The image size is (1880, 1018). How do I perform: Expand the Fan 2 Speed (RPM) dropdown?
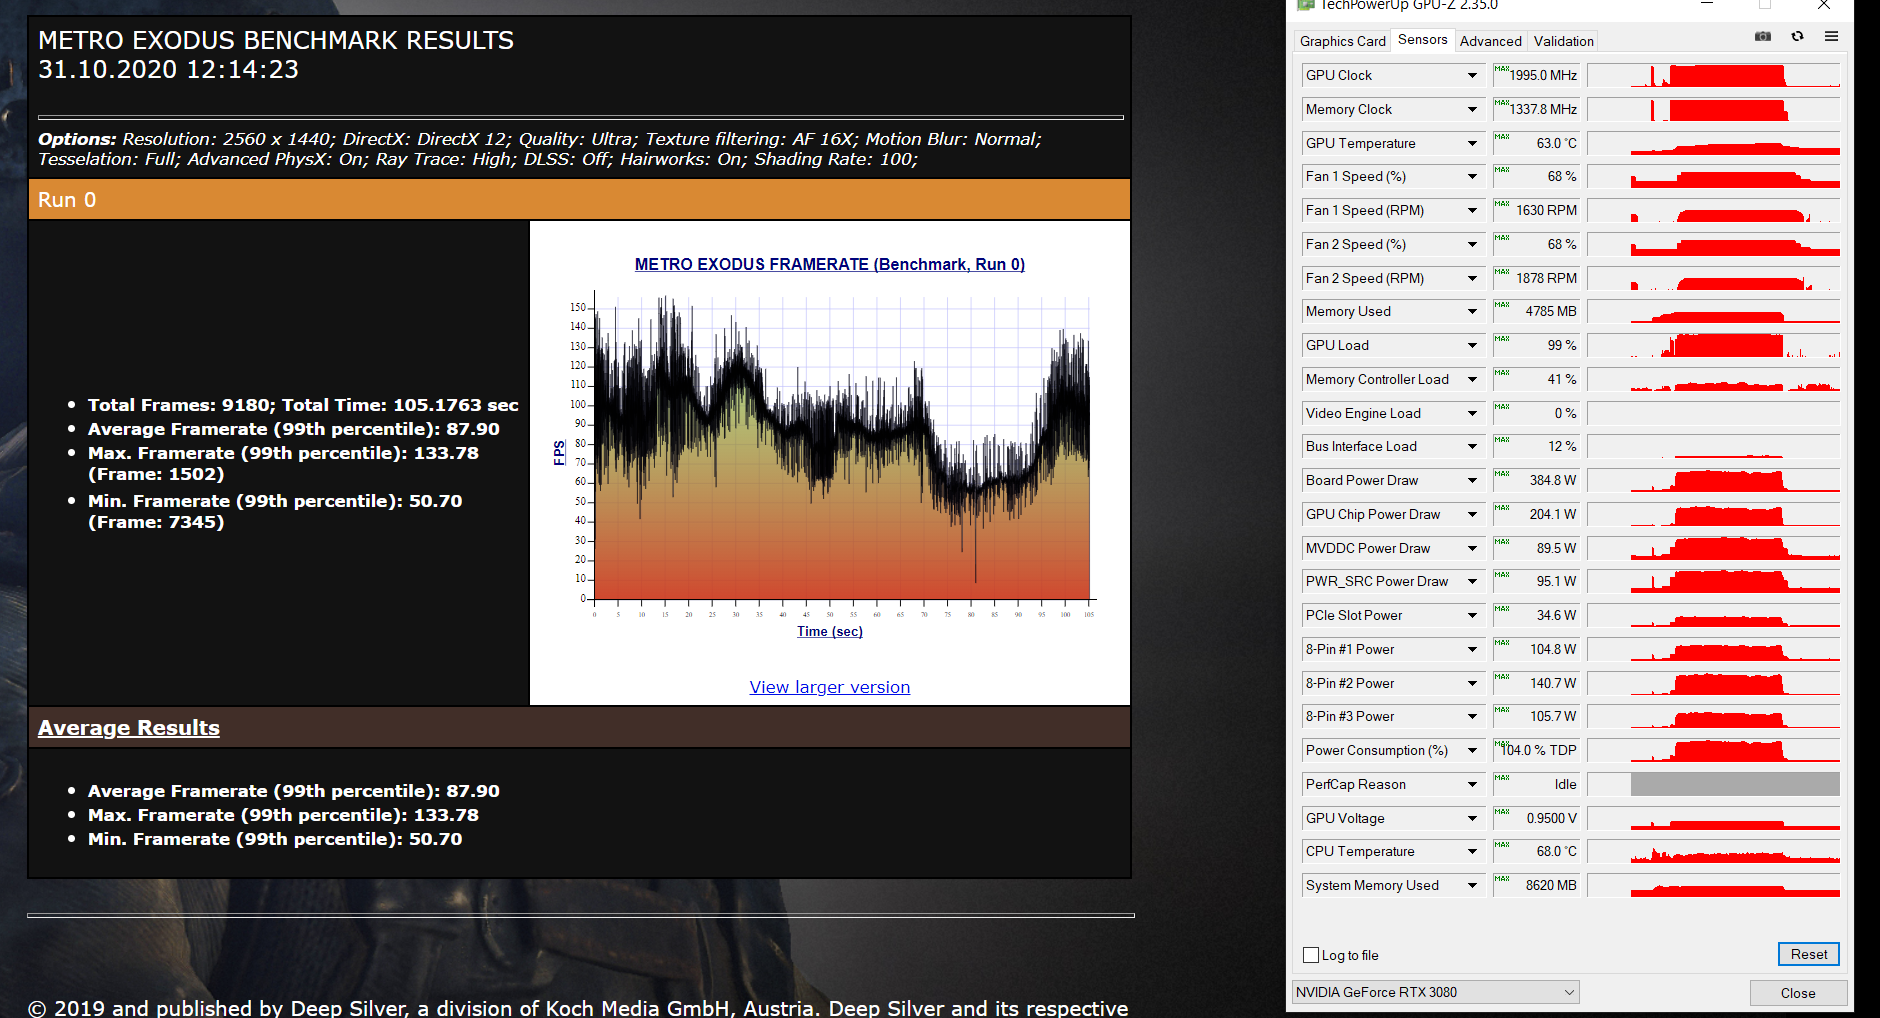[1472, 279]
